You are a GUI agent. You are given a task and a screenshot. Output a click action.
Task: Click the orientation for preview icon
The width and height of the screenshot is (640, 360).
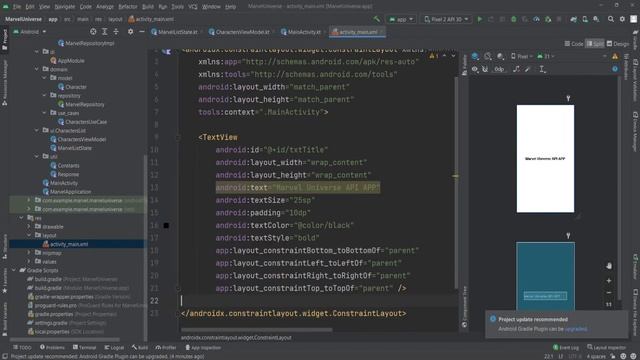click(488, 56)
